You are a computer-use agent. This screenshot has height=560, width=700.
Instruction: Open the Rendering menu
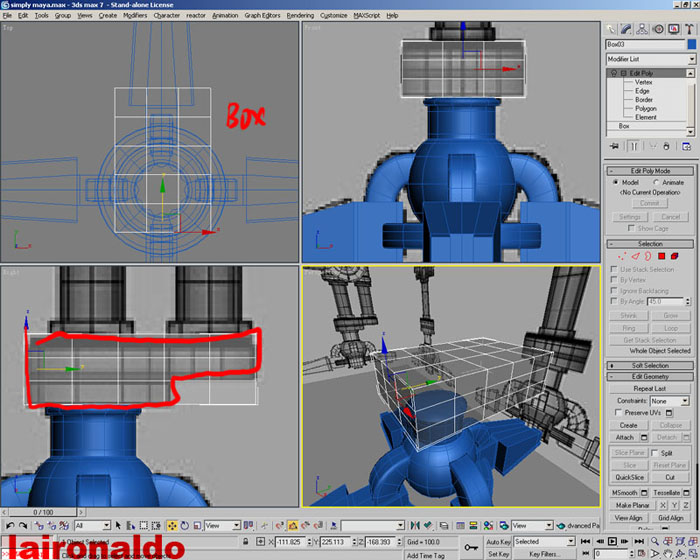[300, 16]
